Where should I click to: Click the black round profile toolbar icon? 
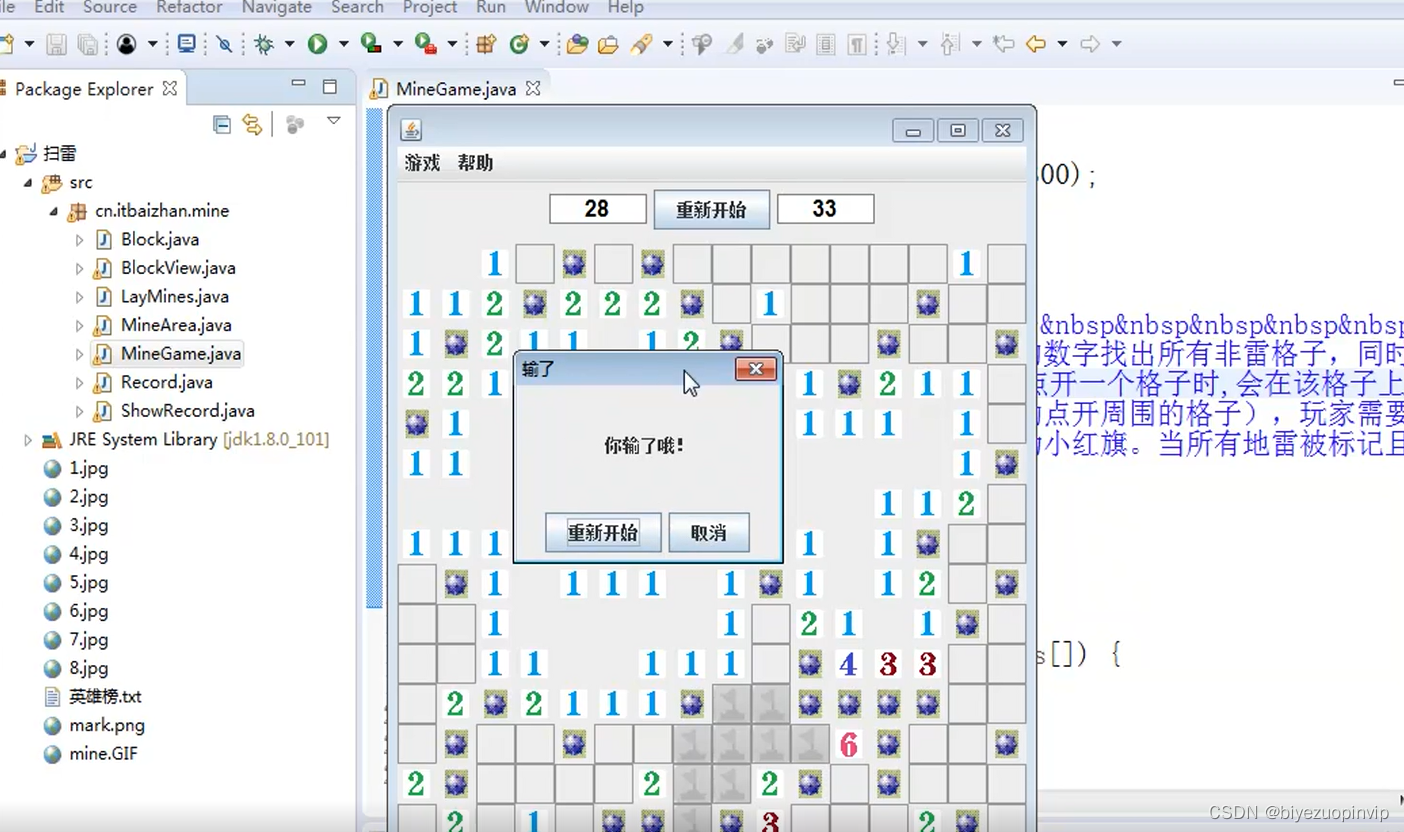click(126, 44)
